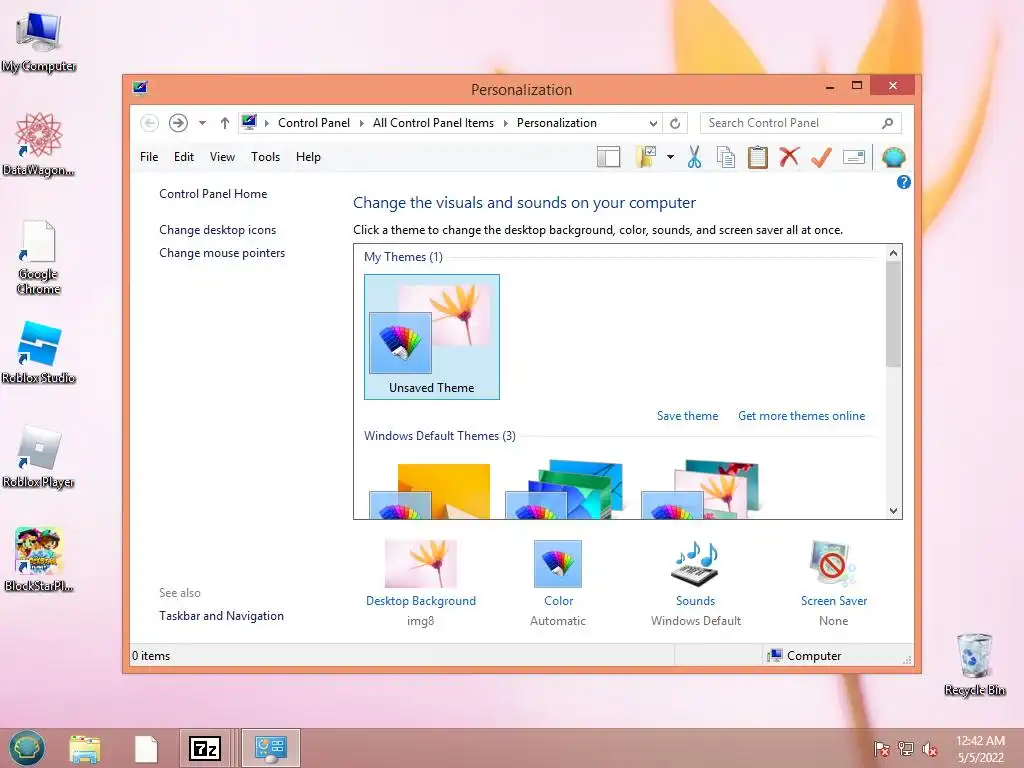The width and height of the screenshot is (1024, 768).
Task: Open the View menu
Action: point(222,157)
